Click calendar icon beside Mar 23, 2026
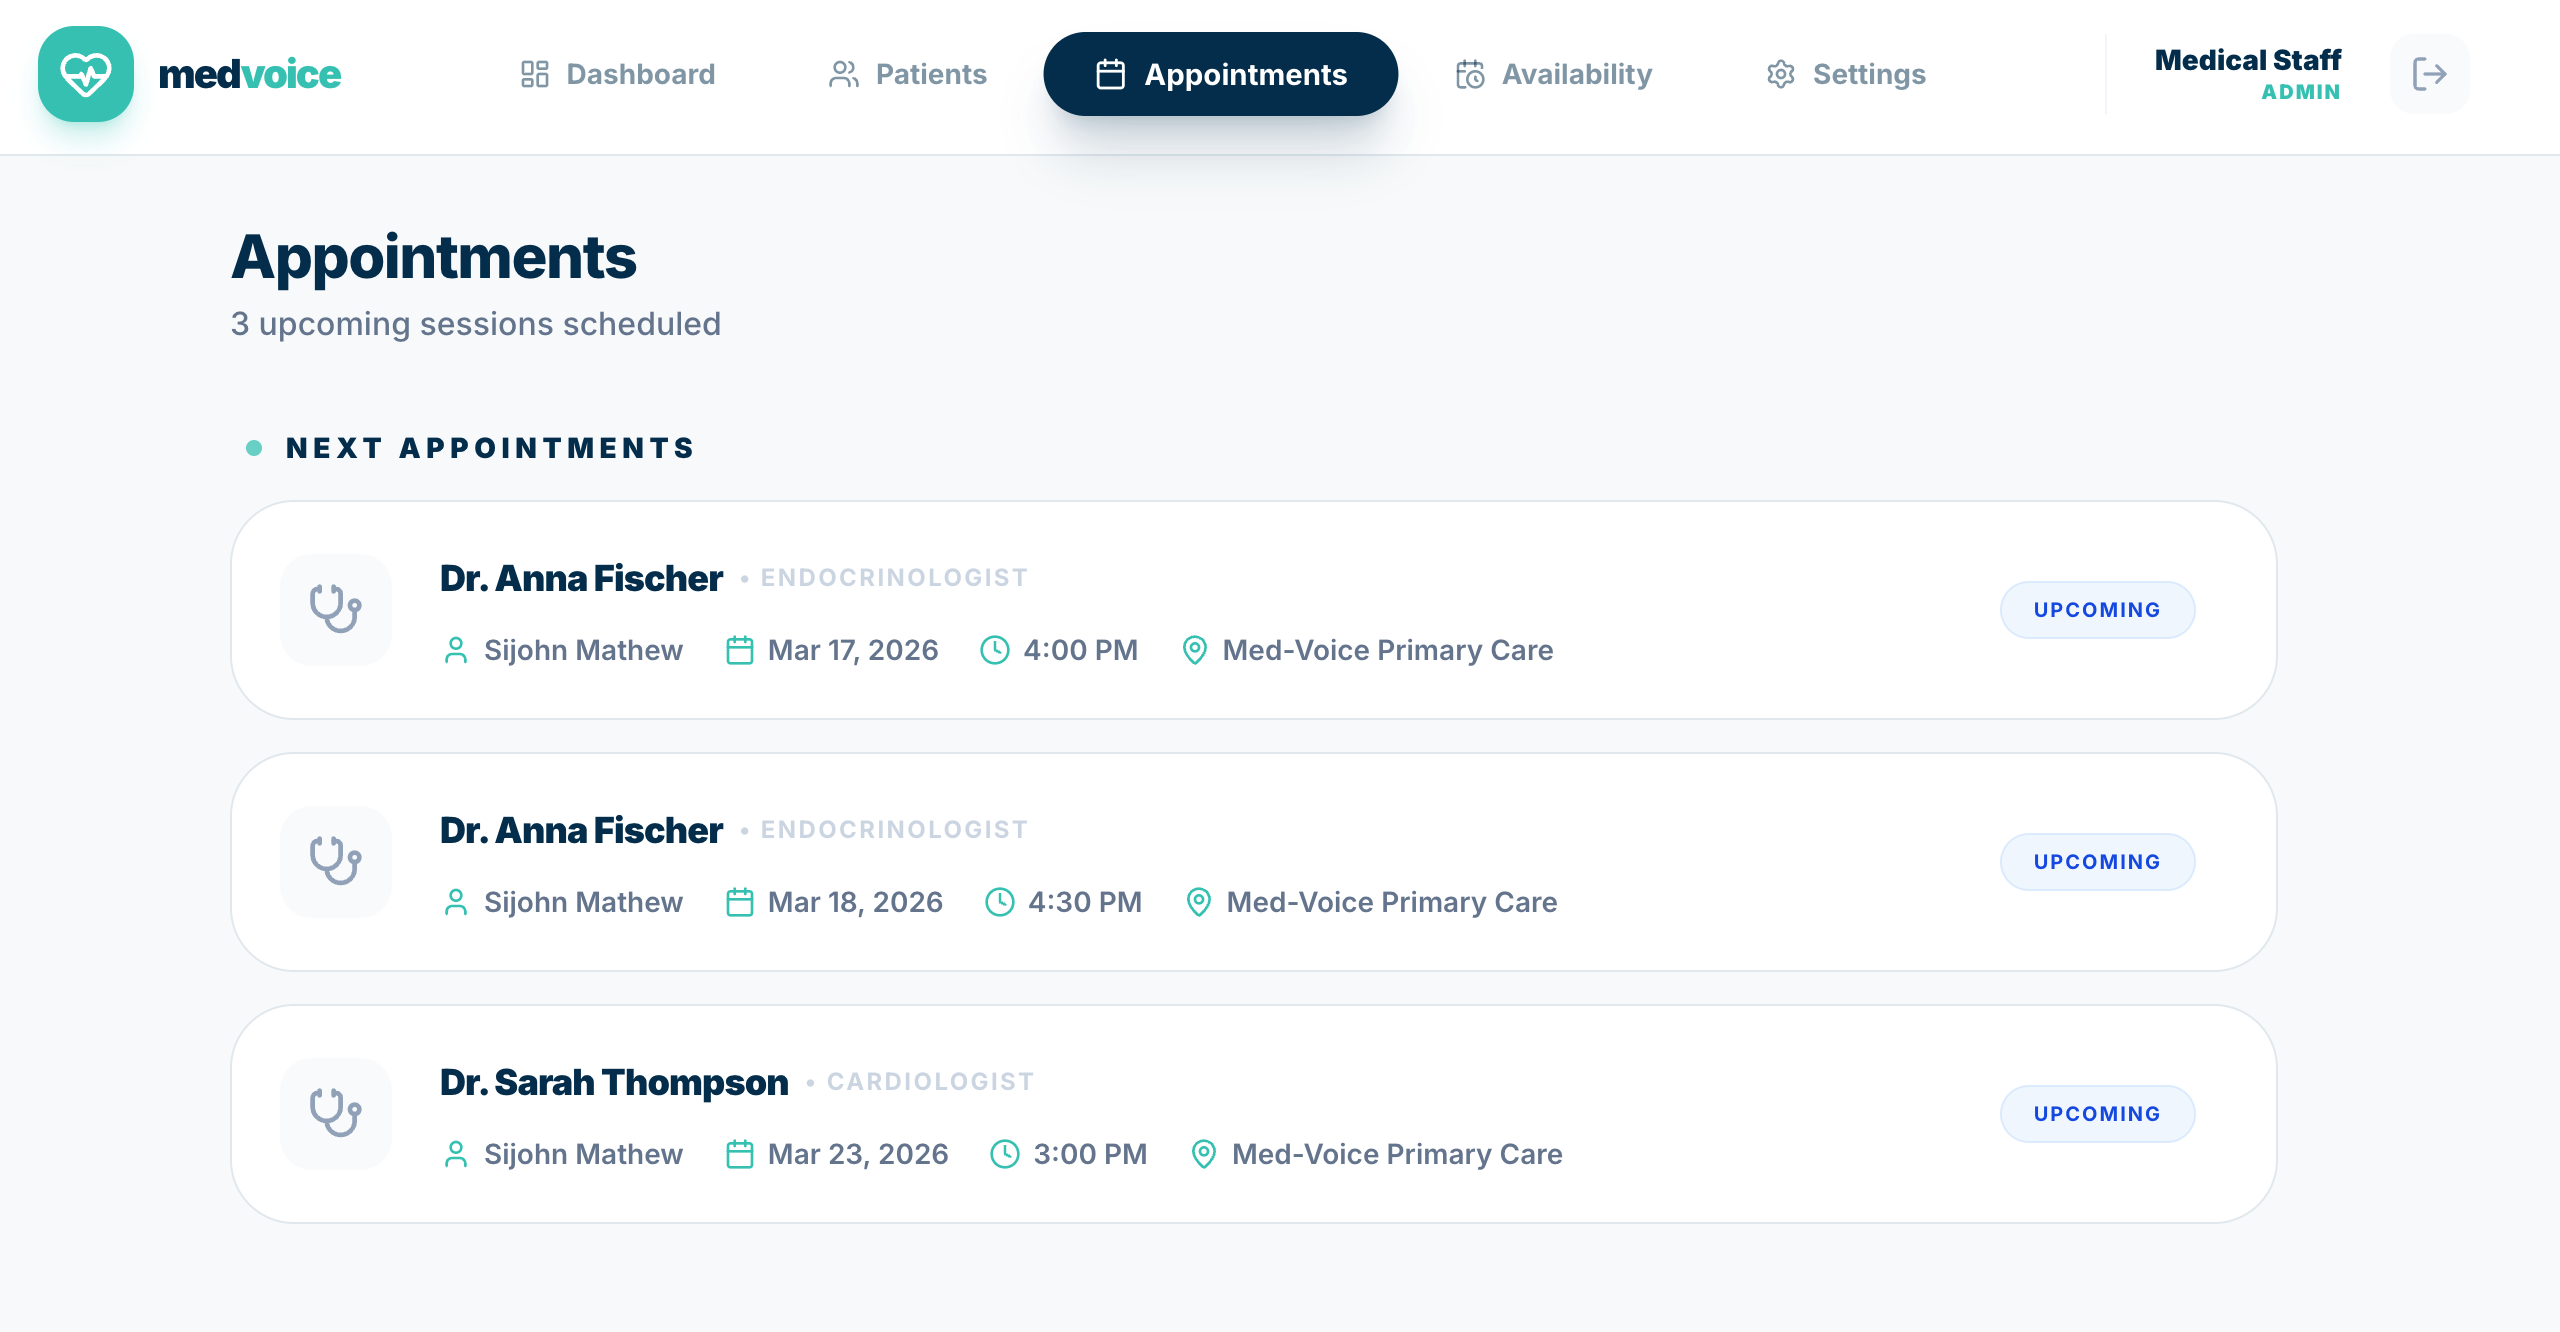 (x=739, y=1154)
